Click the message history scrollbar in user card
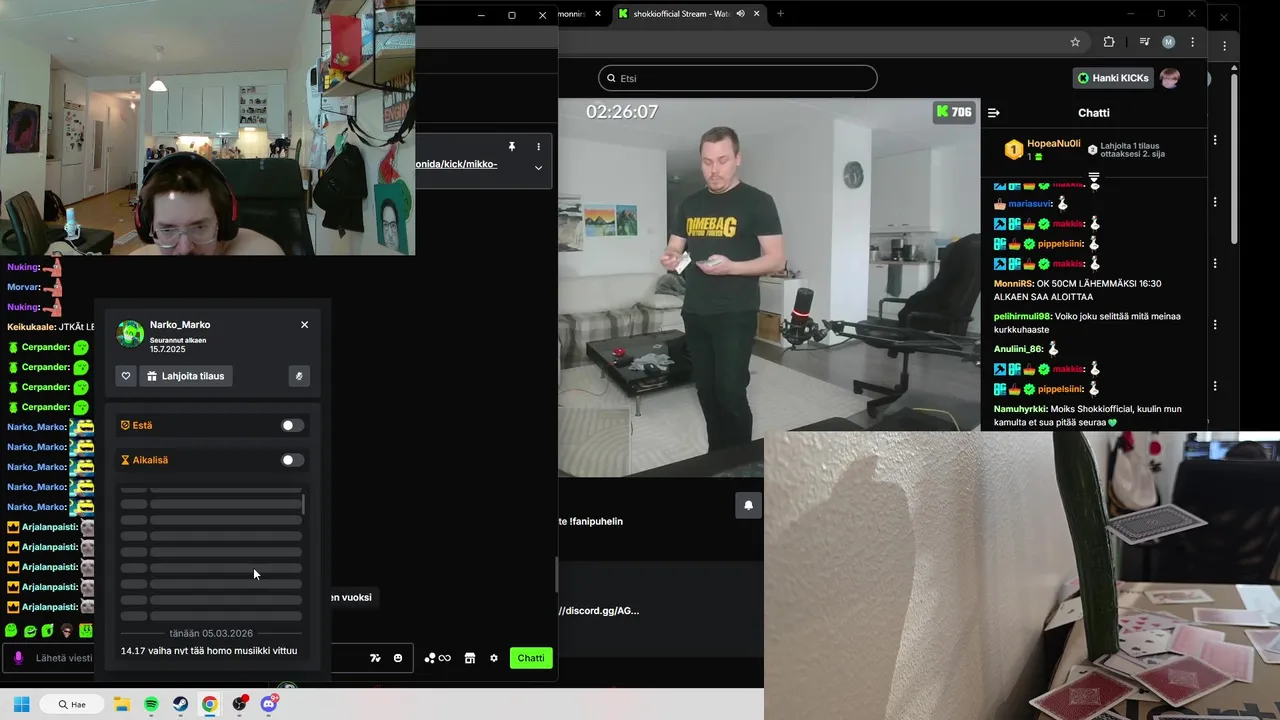 pos(303,503)
